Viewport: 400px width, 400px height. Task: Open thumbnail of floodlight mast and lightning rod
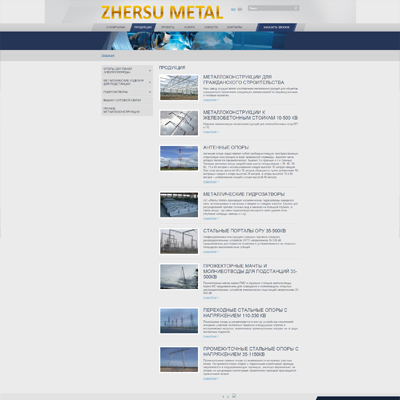179,277
